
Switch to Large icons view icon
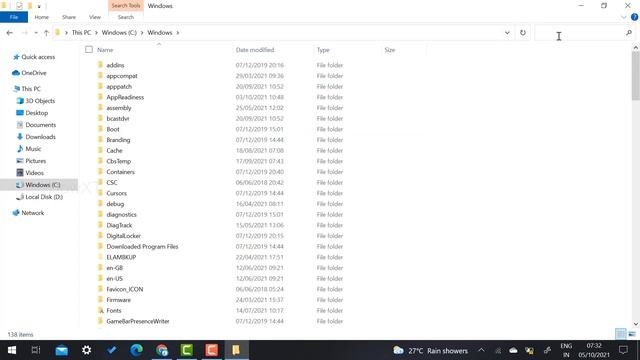632,334
